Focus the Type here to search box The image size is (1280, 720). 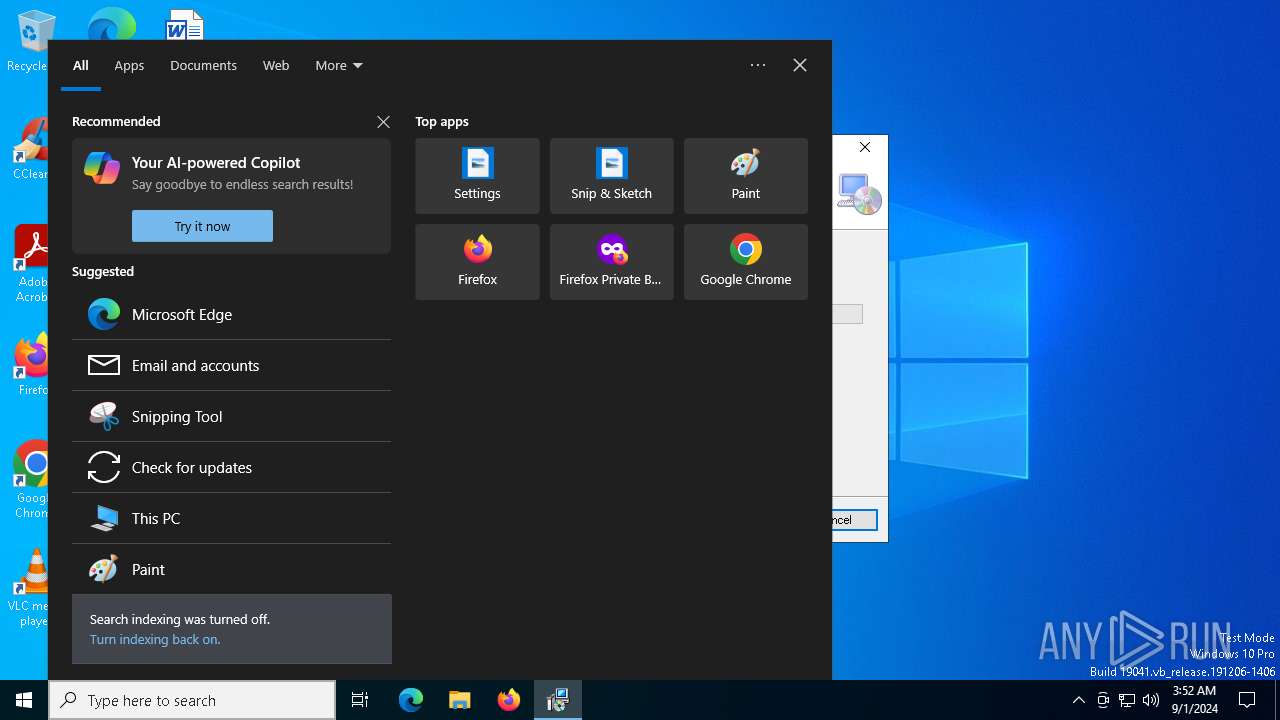192,700
